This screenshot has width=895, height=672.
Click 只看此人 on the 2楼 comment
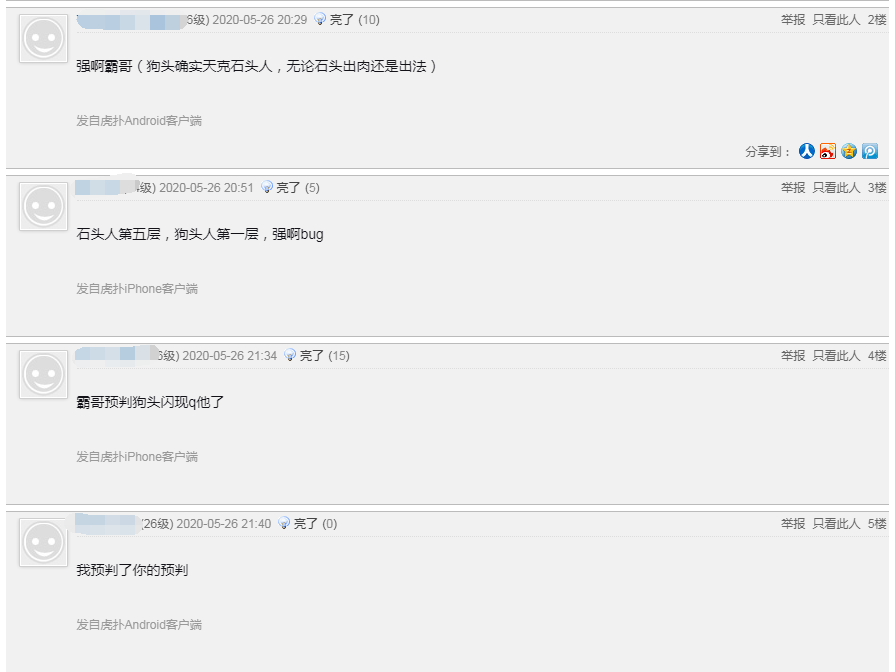836,20
